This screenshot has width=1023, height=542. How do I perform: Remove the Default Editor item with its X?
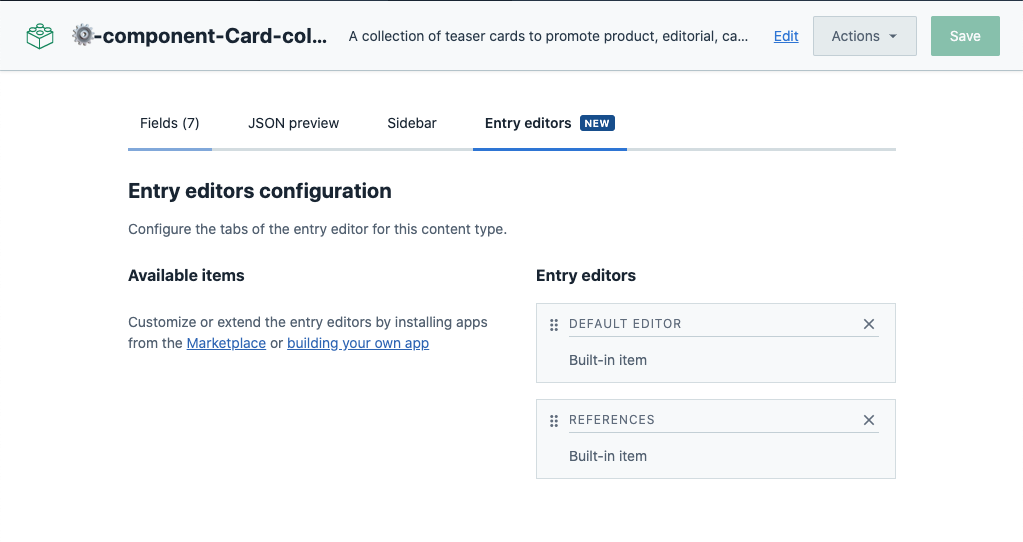[x=868, y=324]
